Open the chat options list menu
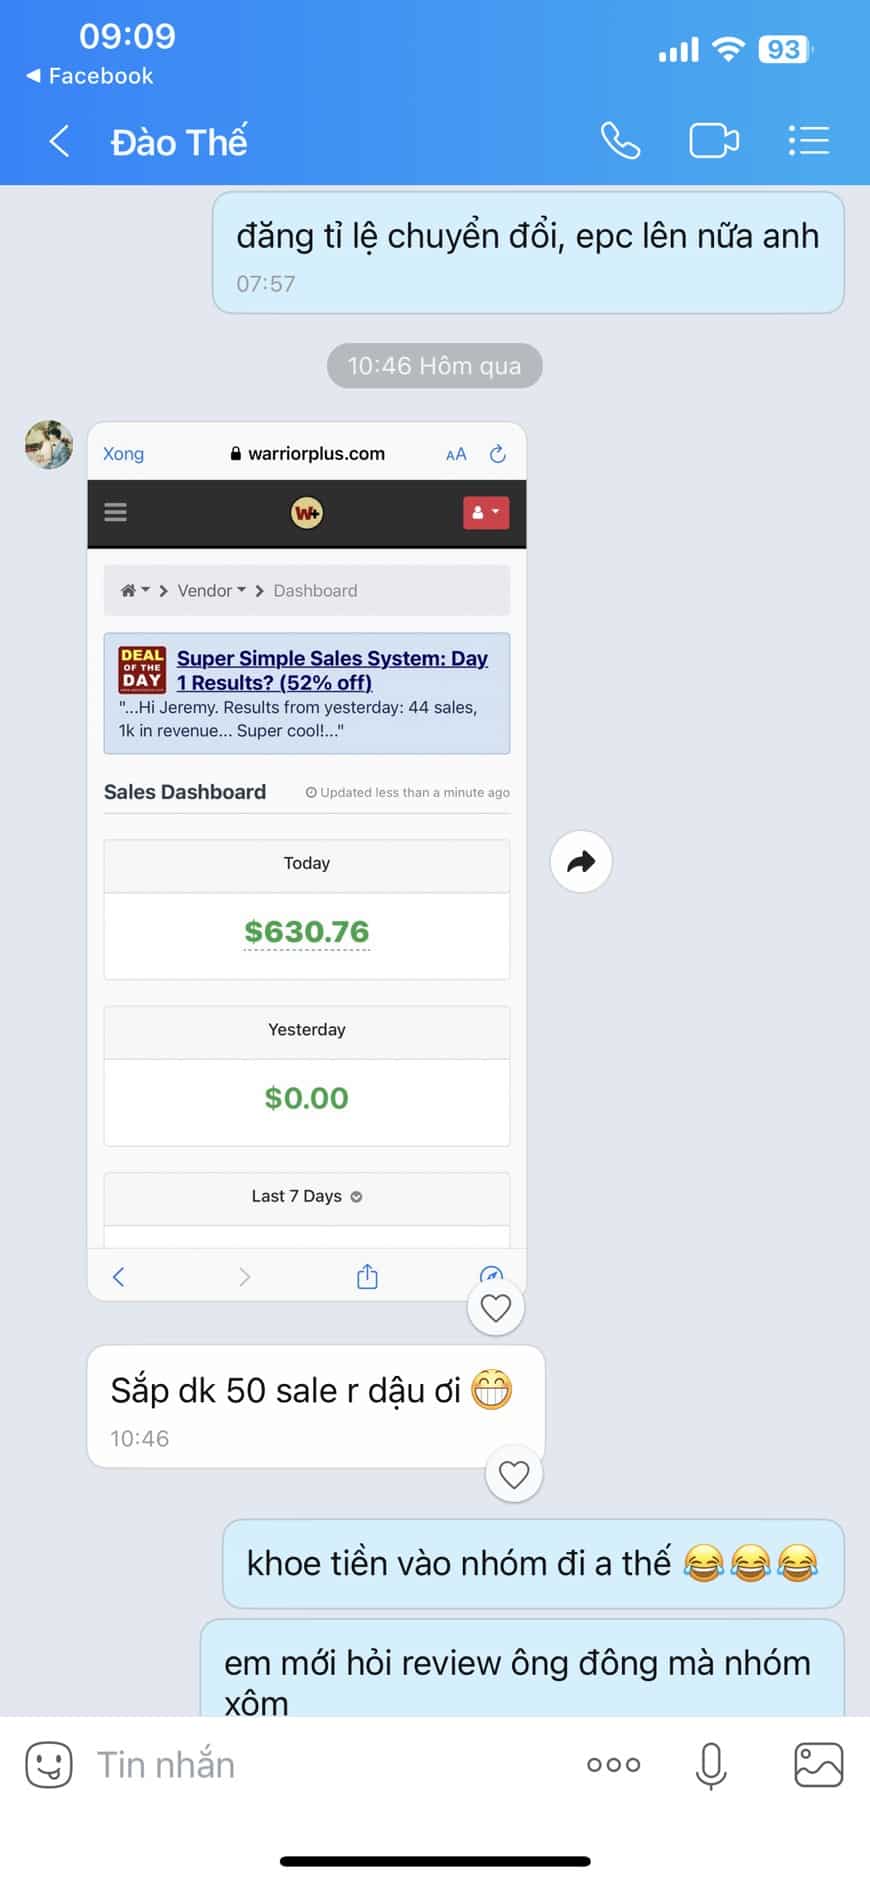This screenshot has width=870, height=1883. click(x=809, y=141)
